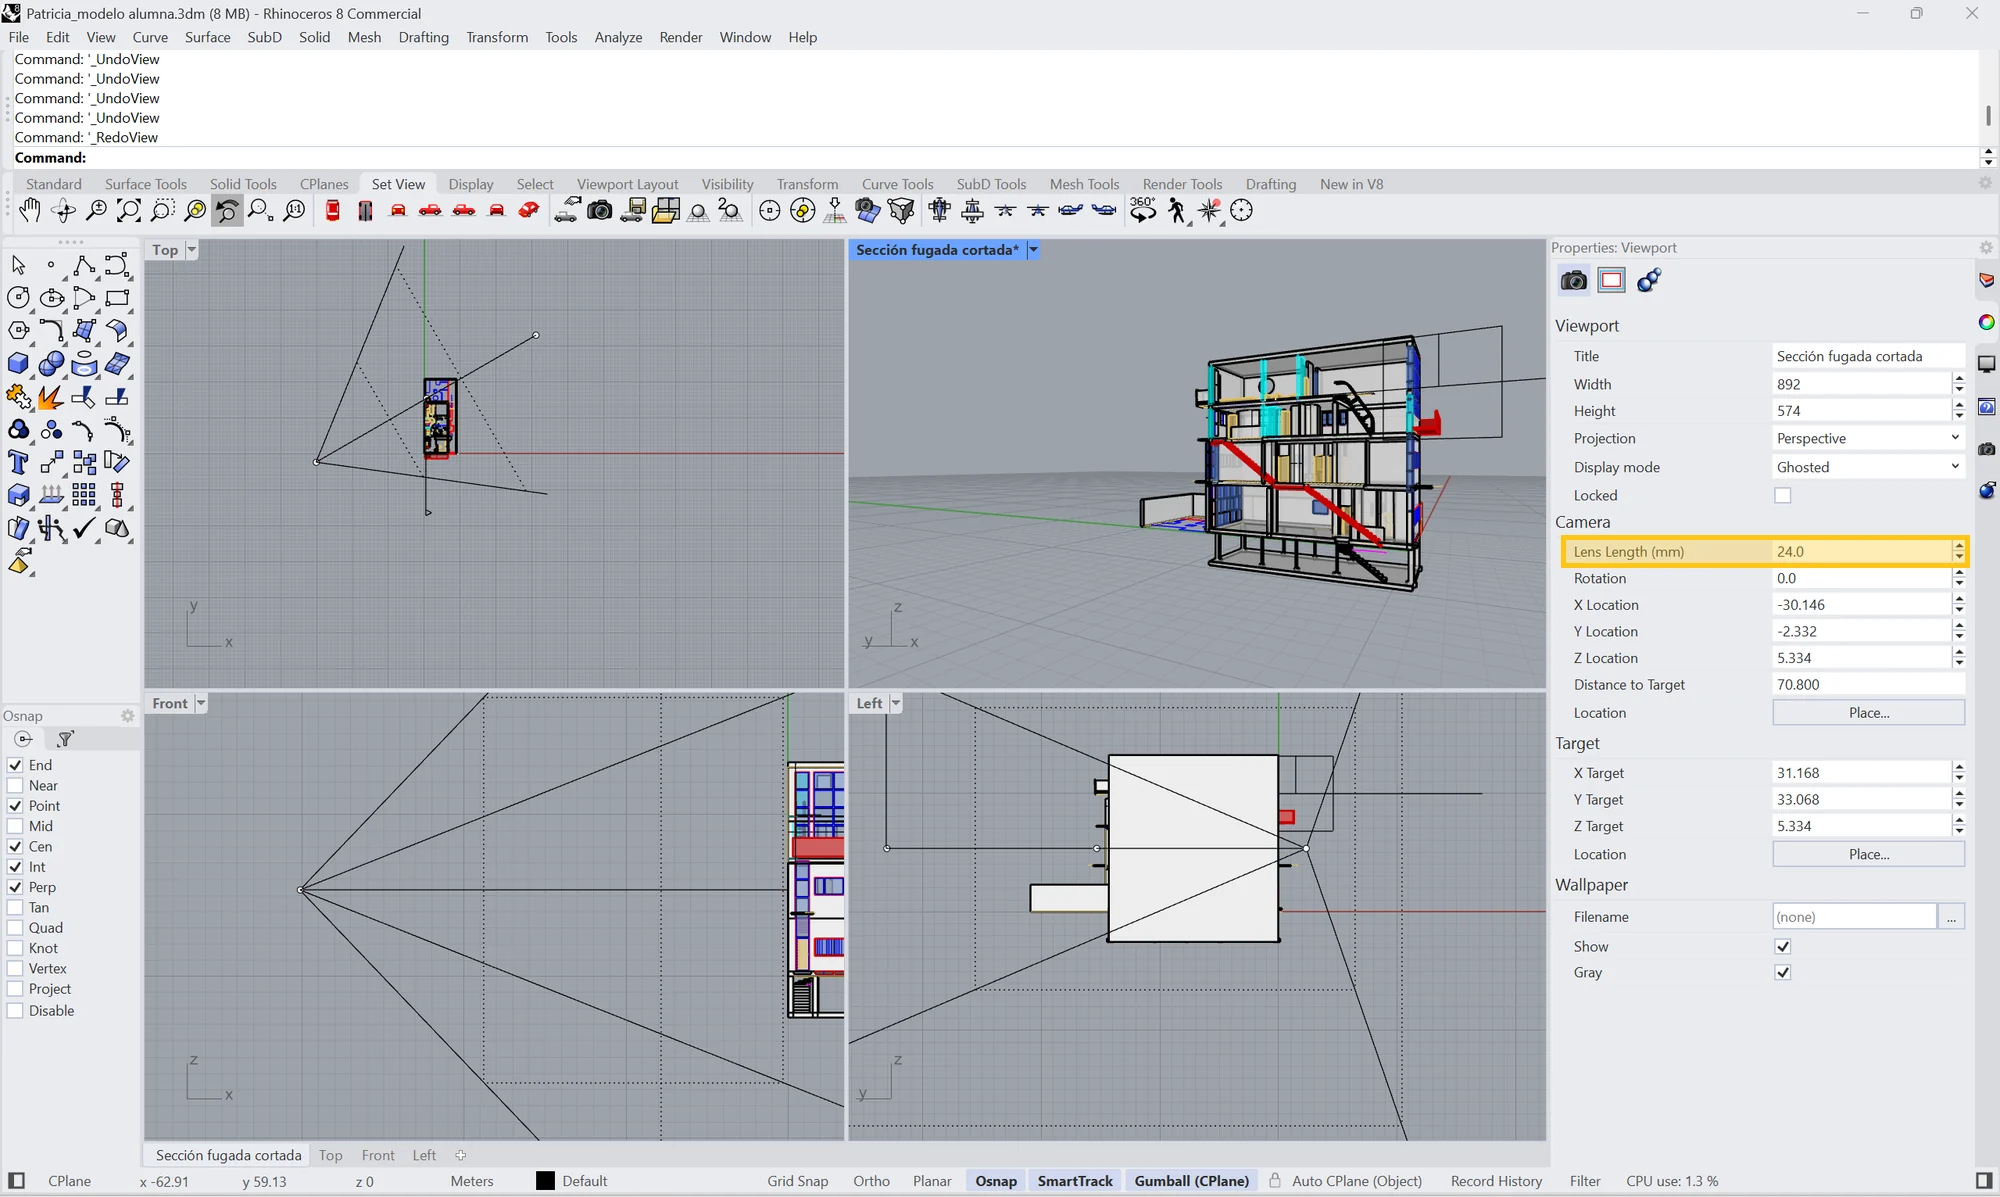This screenshot has width=2000, height=1197.
Task: Open the Analyze menu
Action: pyautogui.click(x=618, y=37)
